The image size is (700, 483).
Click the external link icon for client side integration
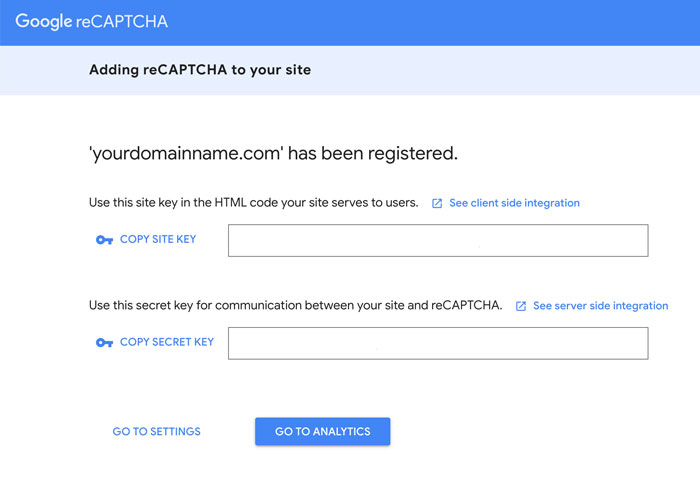click(x=437, y=204)
